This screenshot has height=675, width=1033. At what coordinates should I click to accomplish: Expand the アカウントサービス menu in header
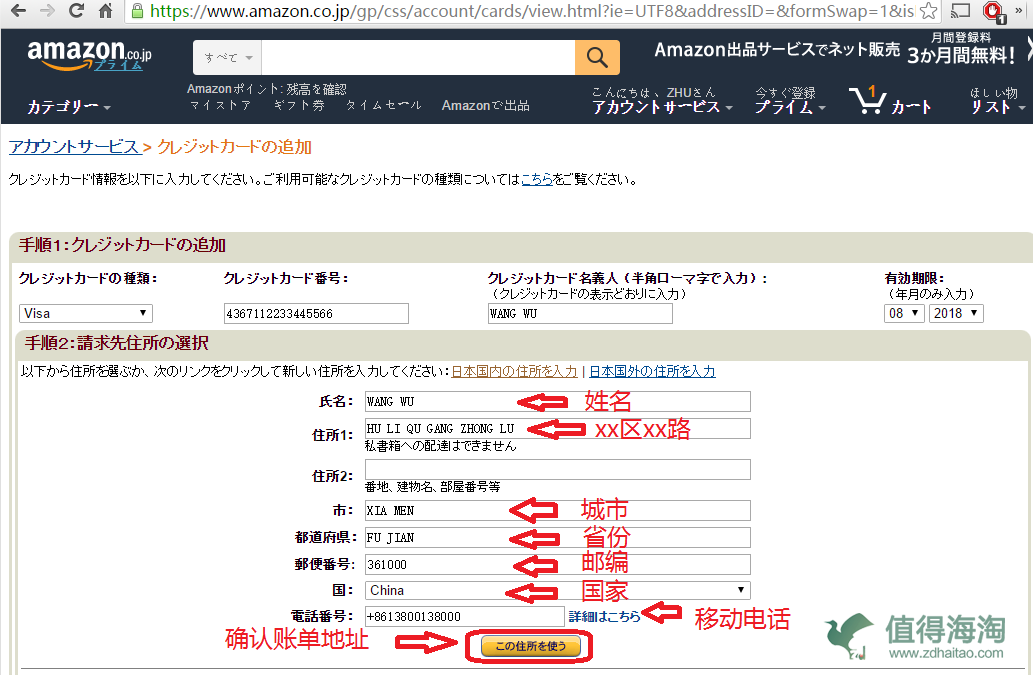coord(661,107)
